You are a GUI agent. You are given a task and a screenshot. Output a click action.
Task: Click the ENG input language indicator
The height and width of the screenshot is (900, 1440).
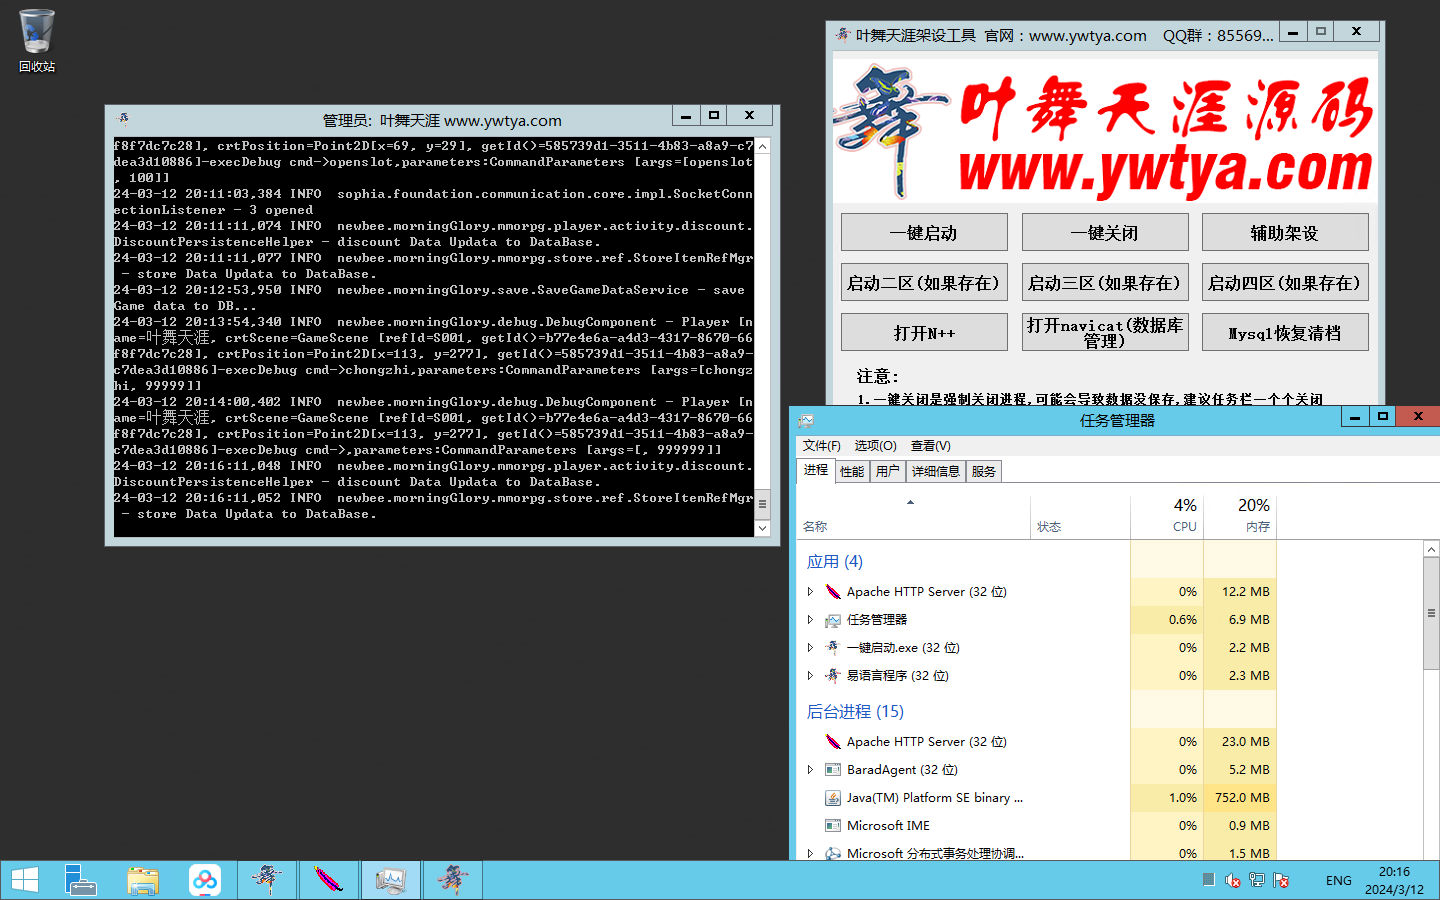1339,881
